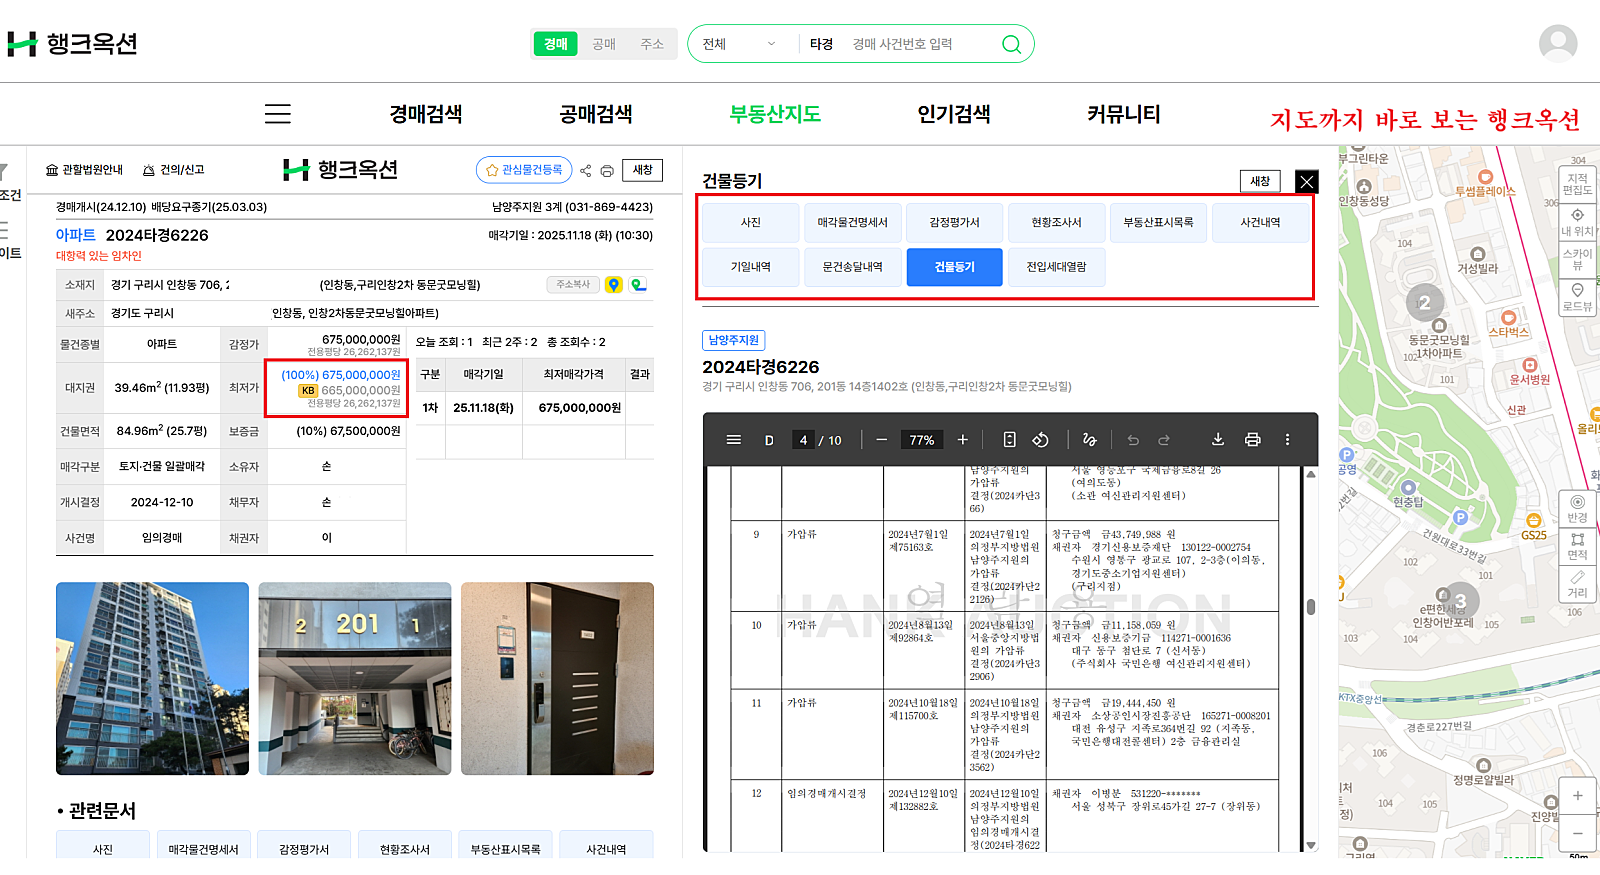Print the PDF from viewer toolbar

(1252, 440)
